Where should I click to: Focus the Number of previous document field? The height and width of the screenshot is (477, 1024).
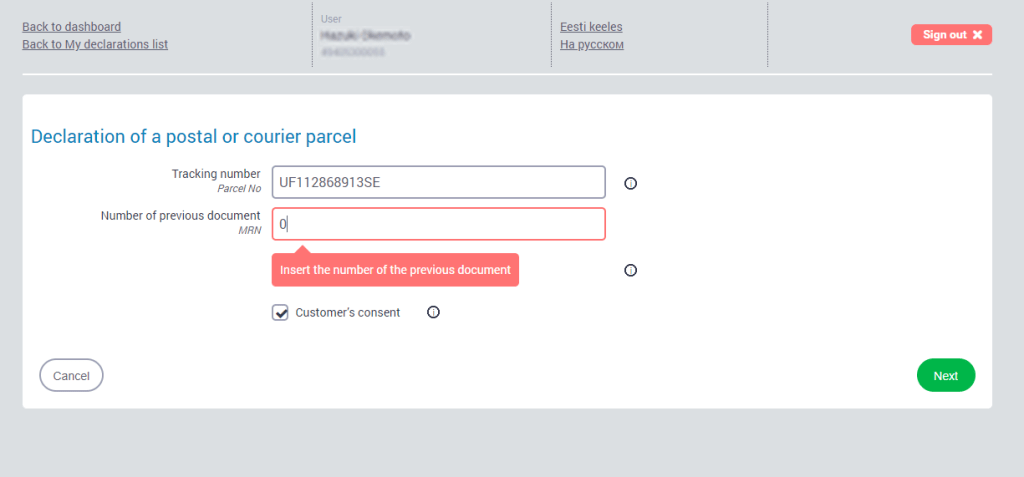pyautogui.click(x=438, y=224)
